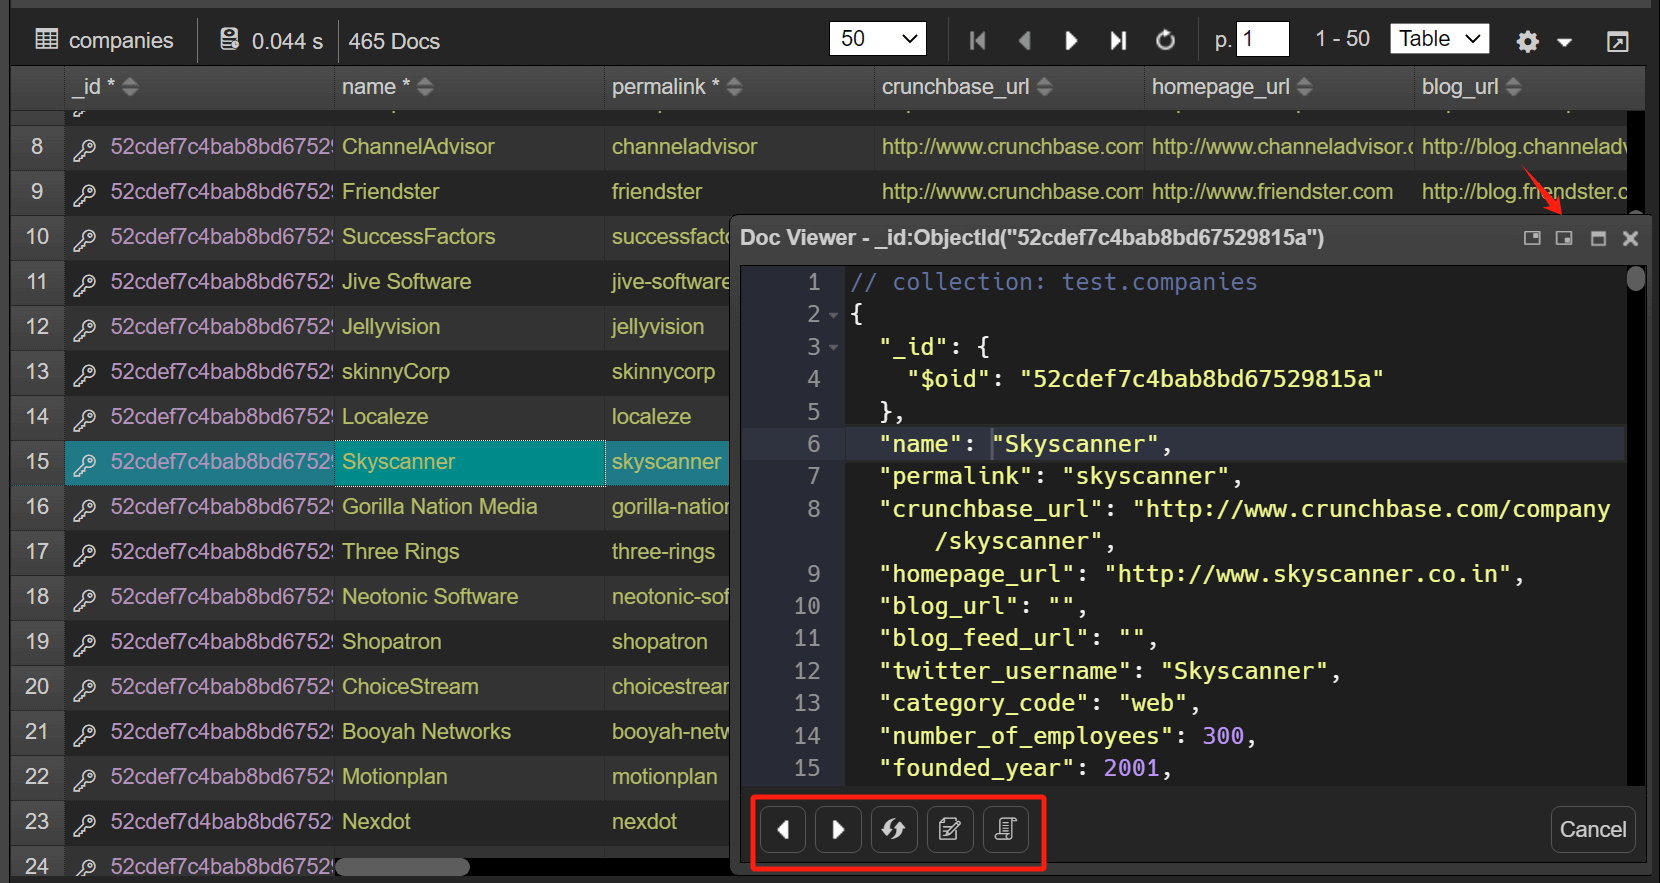Click the companies collection table icon

coord(46,39)
